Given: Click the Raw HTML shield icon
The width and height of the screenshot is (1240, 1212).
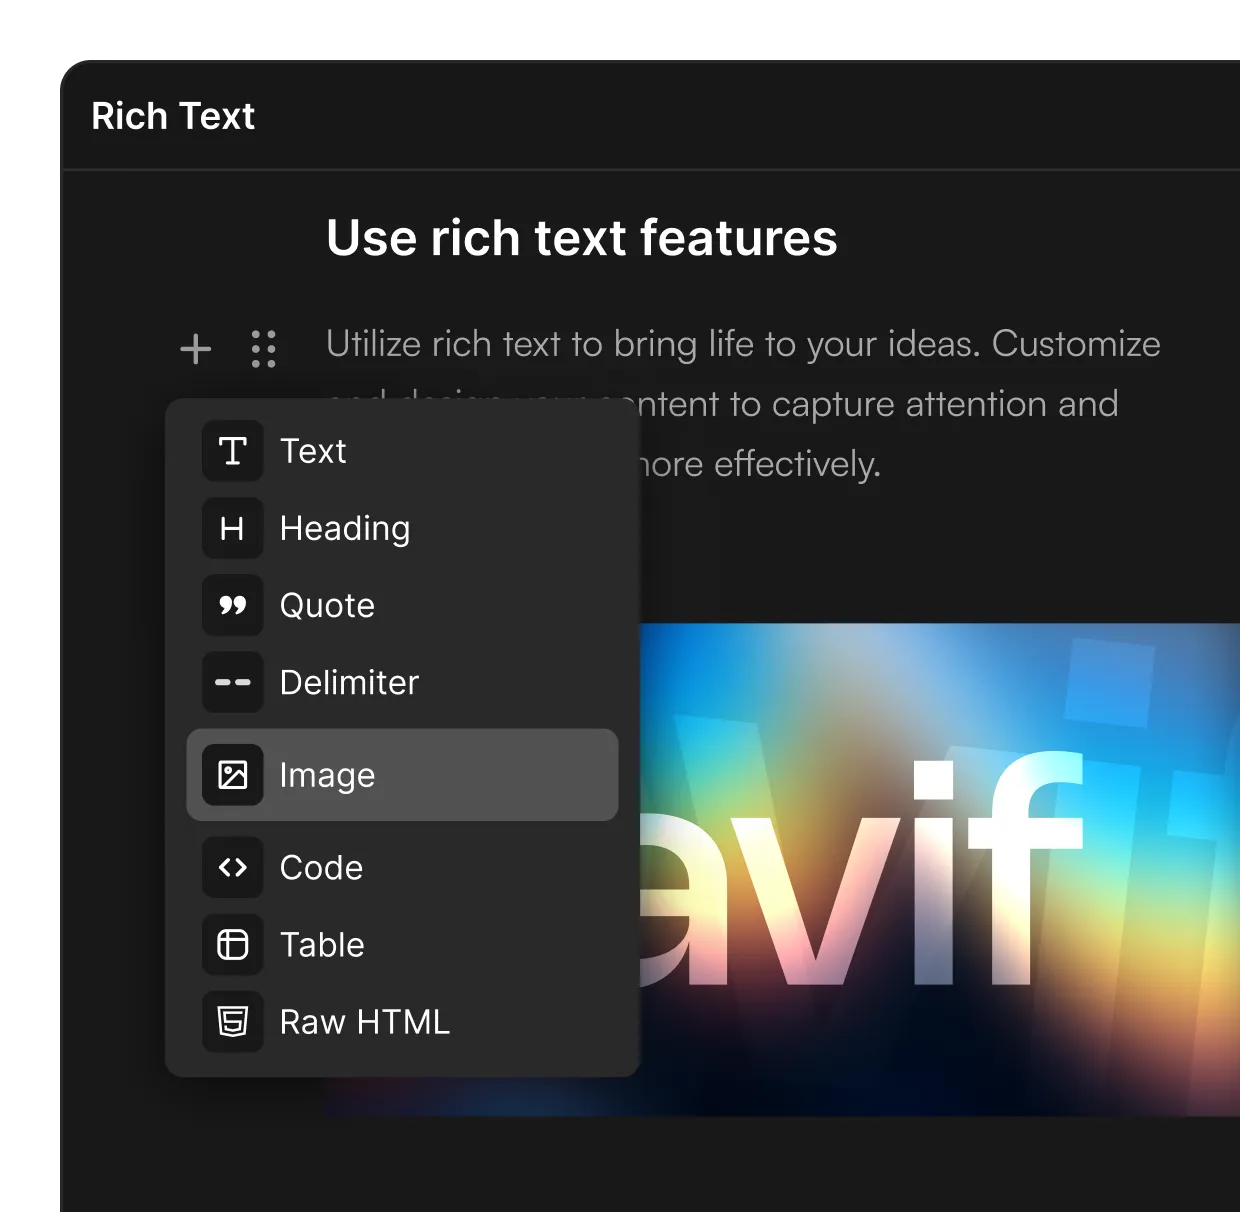Looking at the screenshot, I should (x=233, y=1021).
